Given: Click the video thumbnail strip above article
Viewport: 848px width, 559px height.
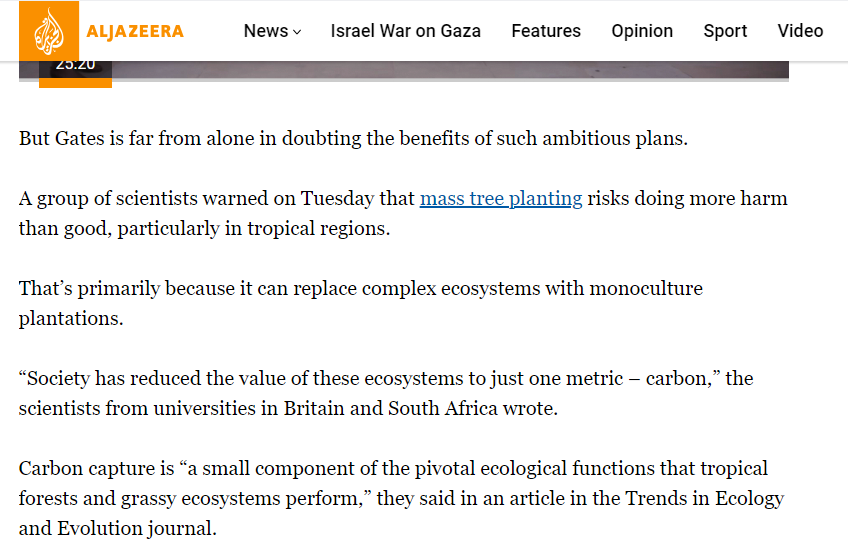Looking at the screenshot, I should click(450, 71).
